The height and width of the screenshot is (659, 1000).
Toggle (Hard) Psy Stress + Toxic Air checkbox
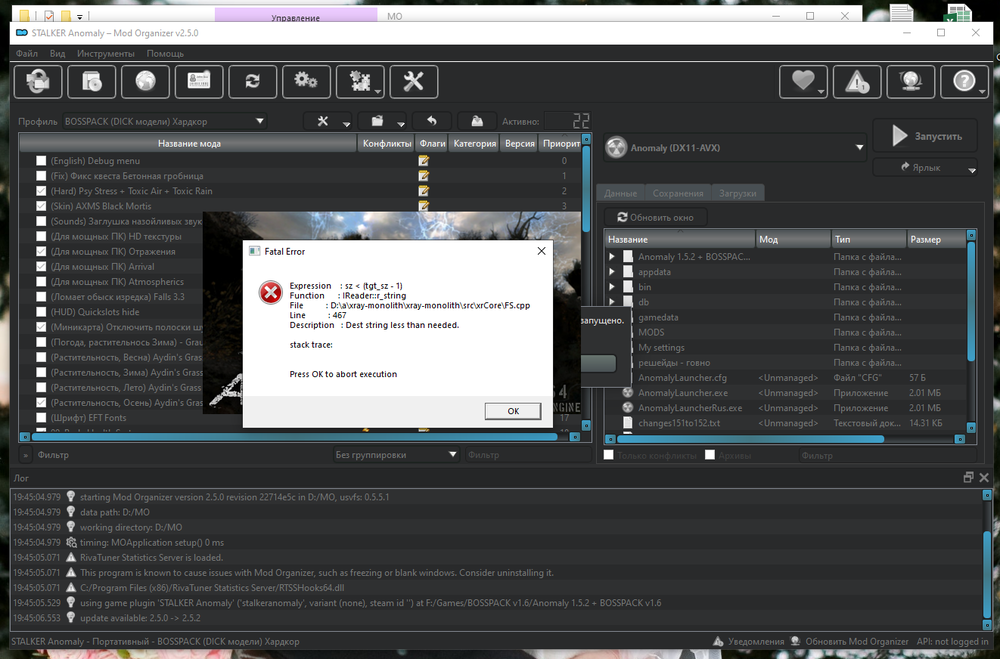tap(41, 191)
